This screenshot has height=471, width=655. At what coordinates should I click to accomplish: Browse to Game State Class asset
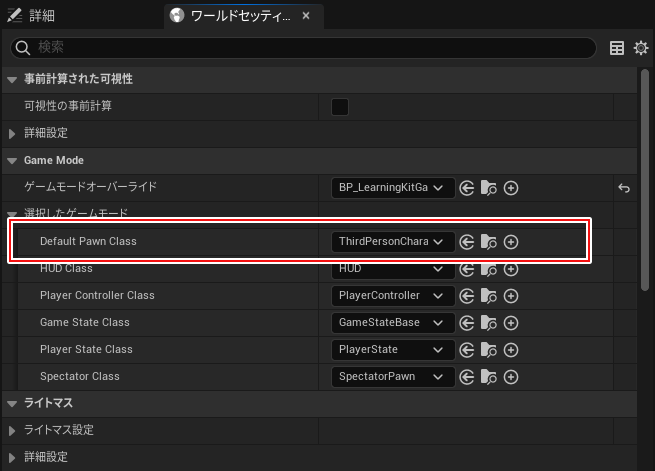coord(489,323)
